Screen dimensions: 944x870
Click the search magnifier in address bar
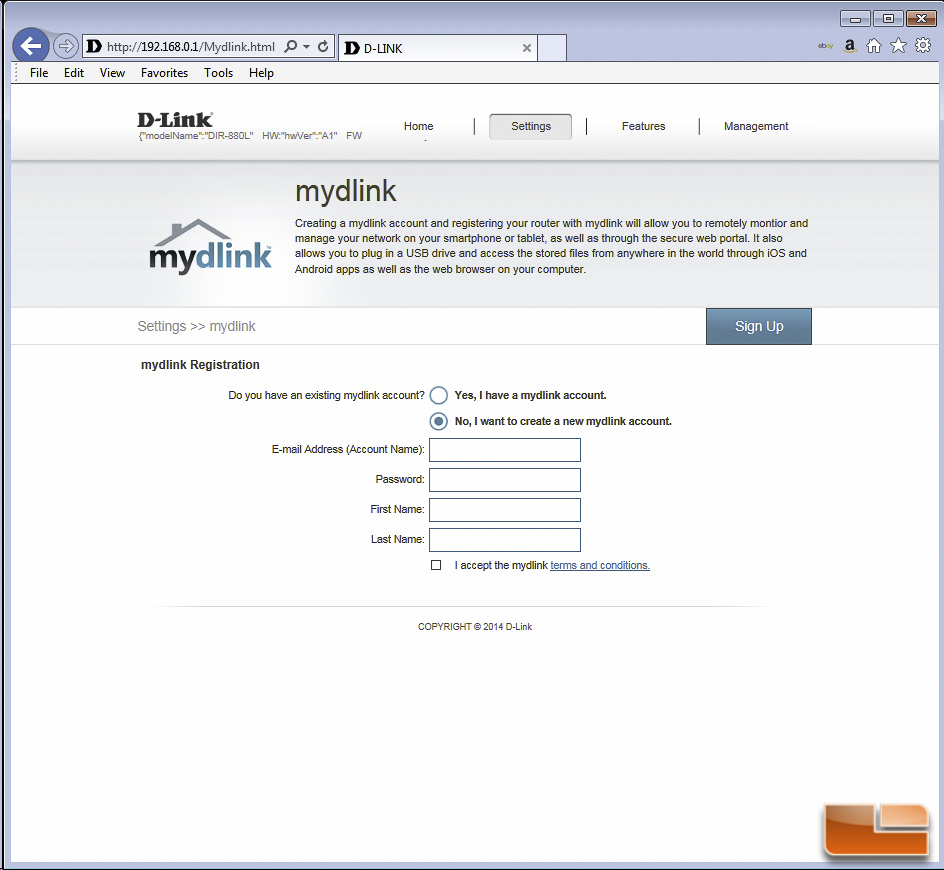point(290,46)
